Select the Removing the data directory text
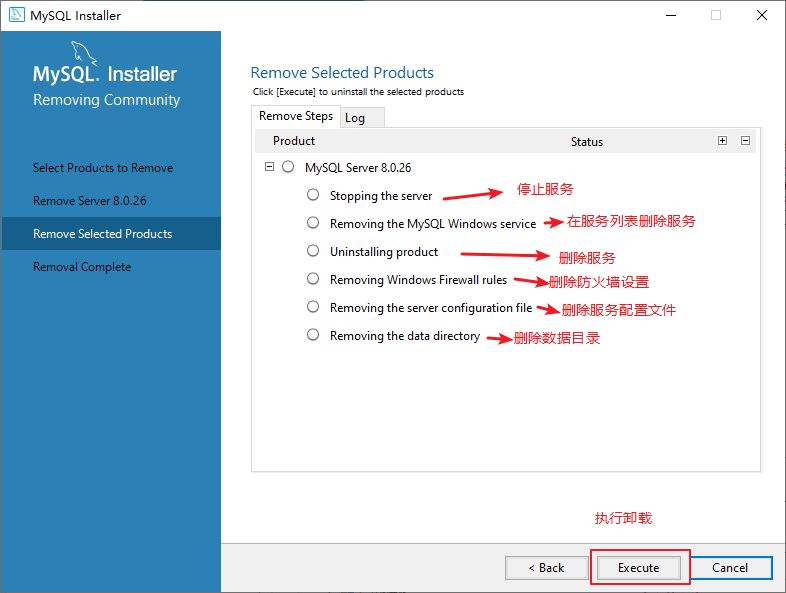This screenshot has height=593, width=786. (x=405, y=336)
